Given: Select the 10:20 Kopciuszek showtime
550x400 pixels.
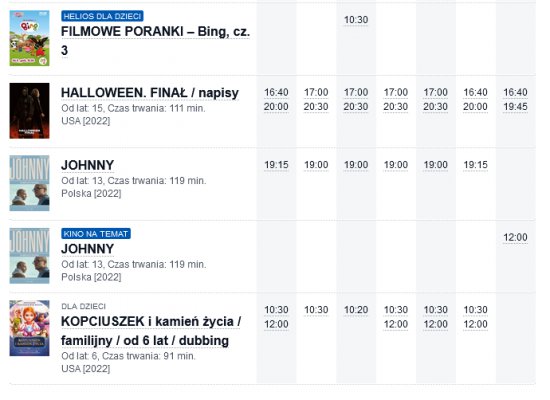Looking at the screenshot, I should coord(356,310).
